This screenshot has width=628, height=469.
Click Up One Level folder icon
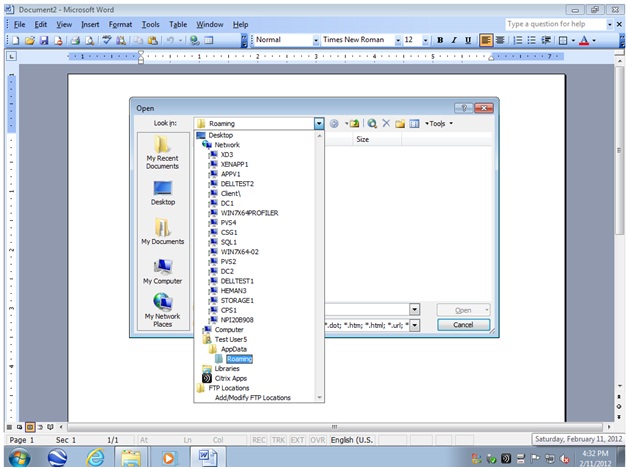pyautogui.click(x=354, y=123)
